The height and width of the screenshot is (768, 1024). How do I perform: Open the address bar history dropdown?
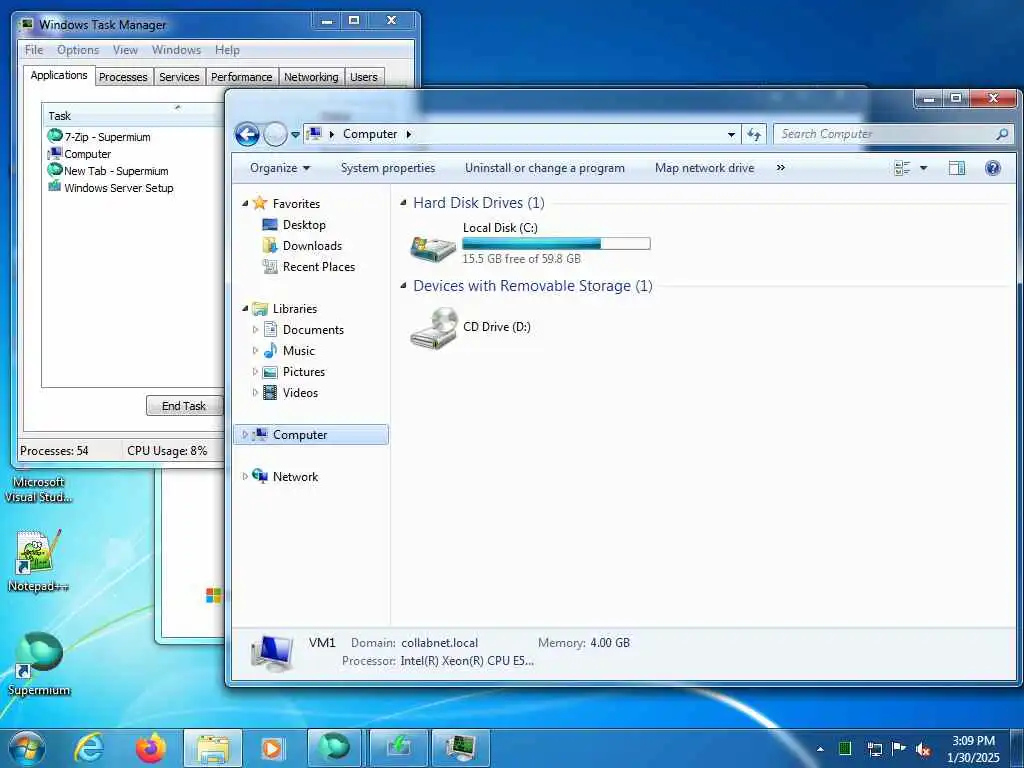(731, 135)
